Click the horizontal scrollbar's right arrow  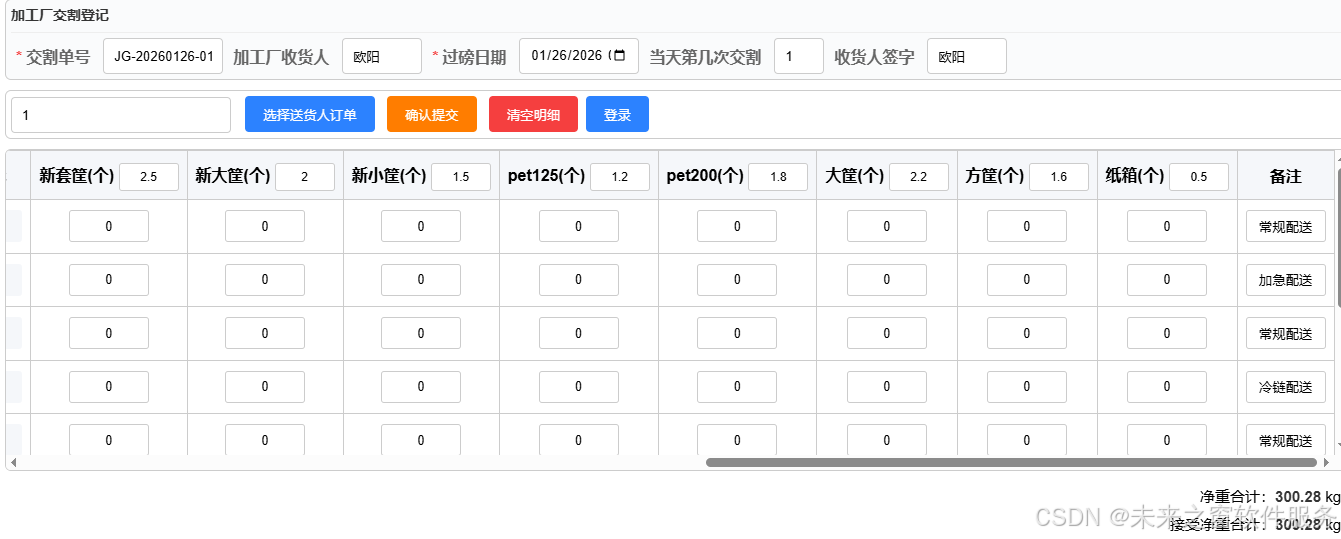[1326, 463]
